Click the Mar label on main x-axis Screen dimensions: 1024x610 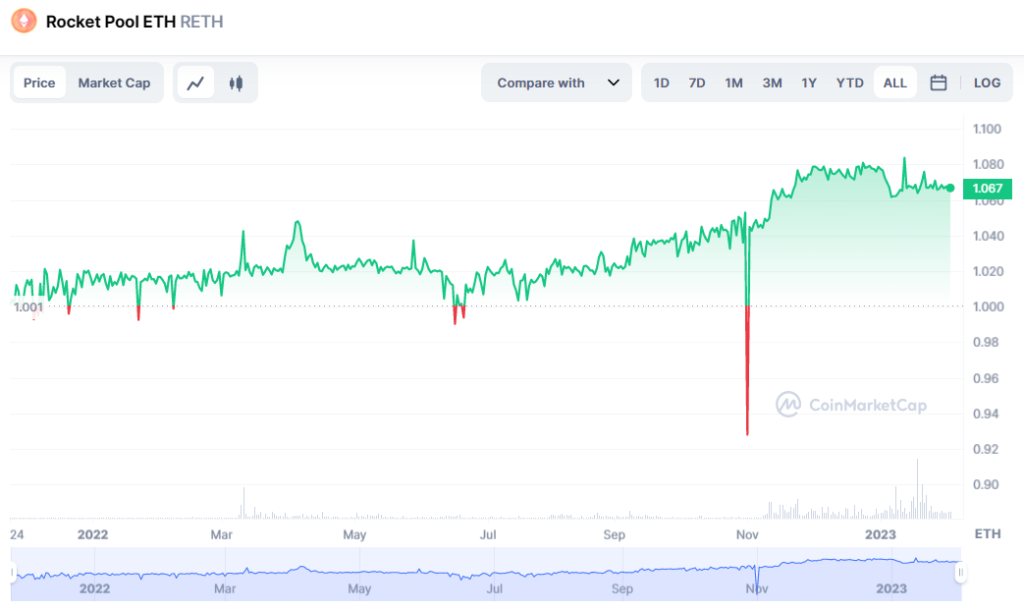point(221,534)
